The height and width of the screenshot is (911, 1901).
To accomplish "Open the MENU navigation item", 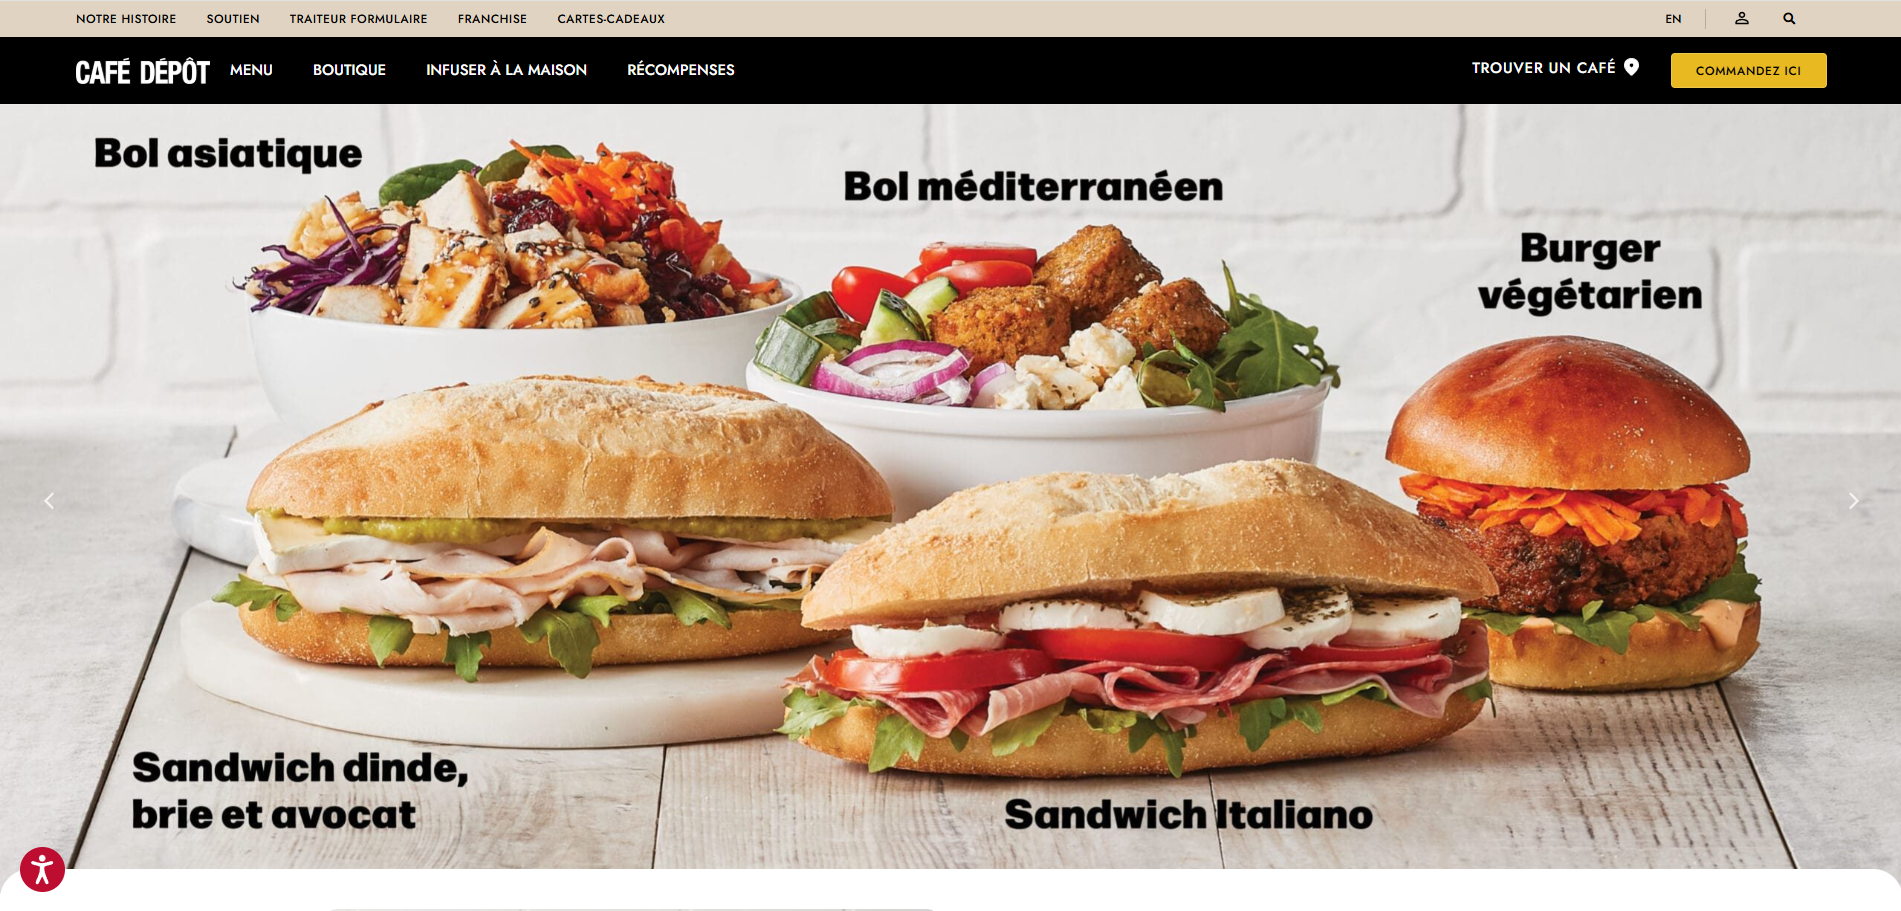I will coord(251,70).
